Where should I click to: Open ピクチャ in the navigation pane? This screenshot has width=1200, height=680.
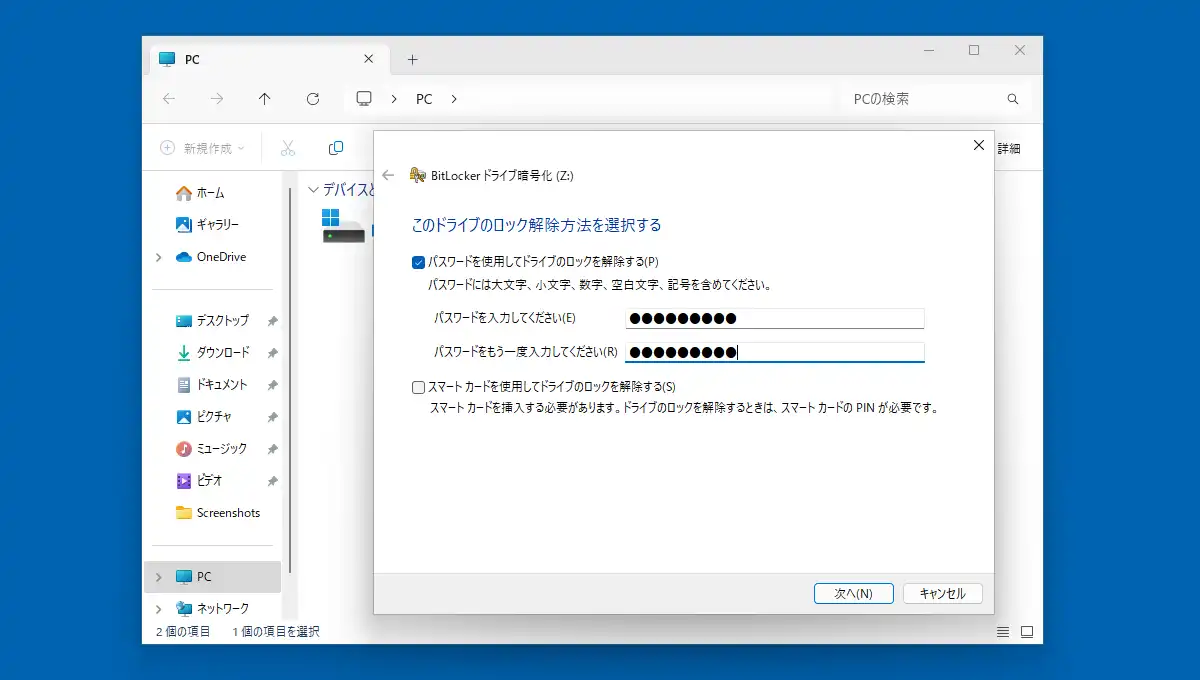[x=205, y=417]
